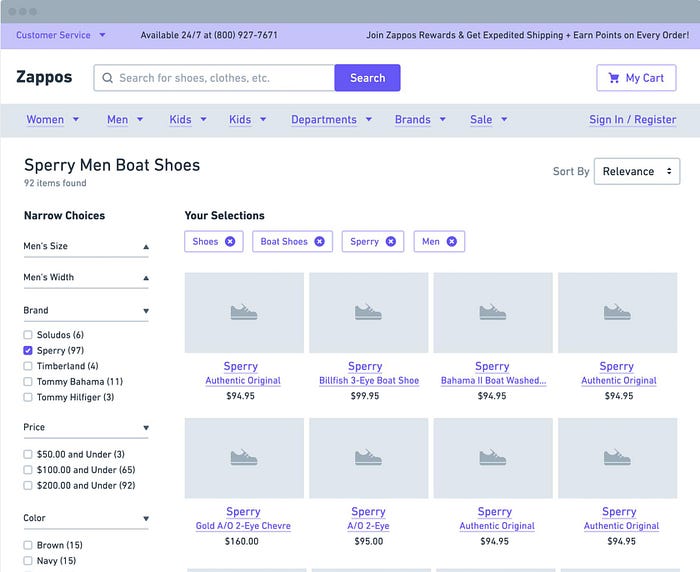700x572 pixels.
Task: Click the $160.00 price text
Action: pos(242,542)
